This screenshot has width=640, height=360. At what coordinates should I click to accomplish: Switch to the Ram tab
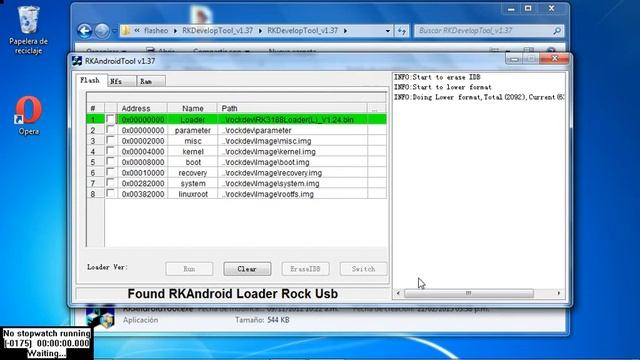coord(151,81)
